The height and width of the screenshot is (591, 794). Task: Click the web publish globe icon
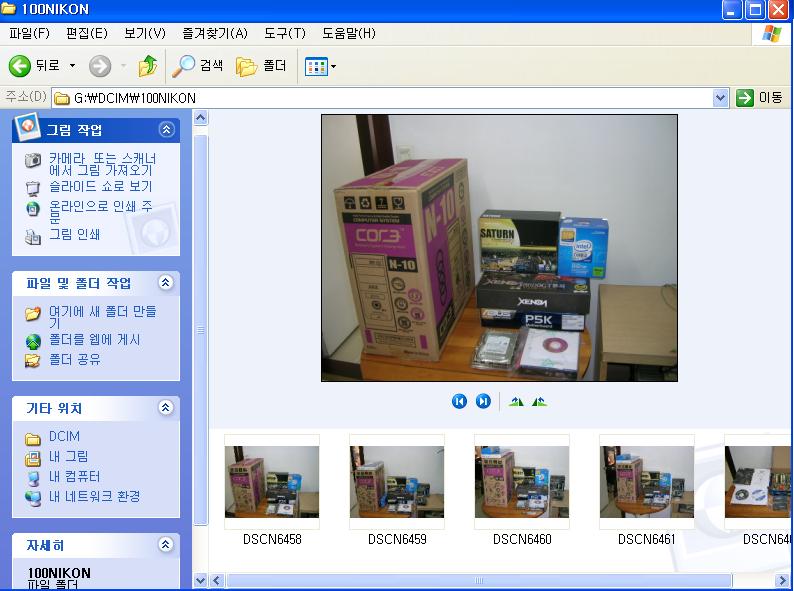point(33,342)
